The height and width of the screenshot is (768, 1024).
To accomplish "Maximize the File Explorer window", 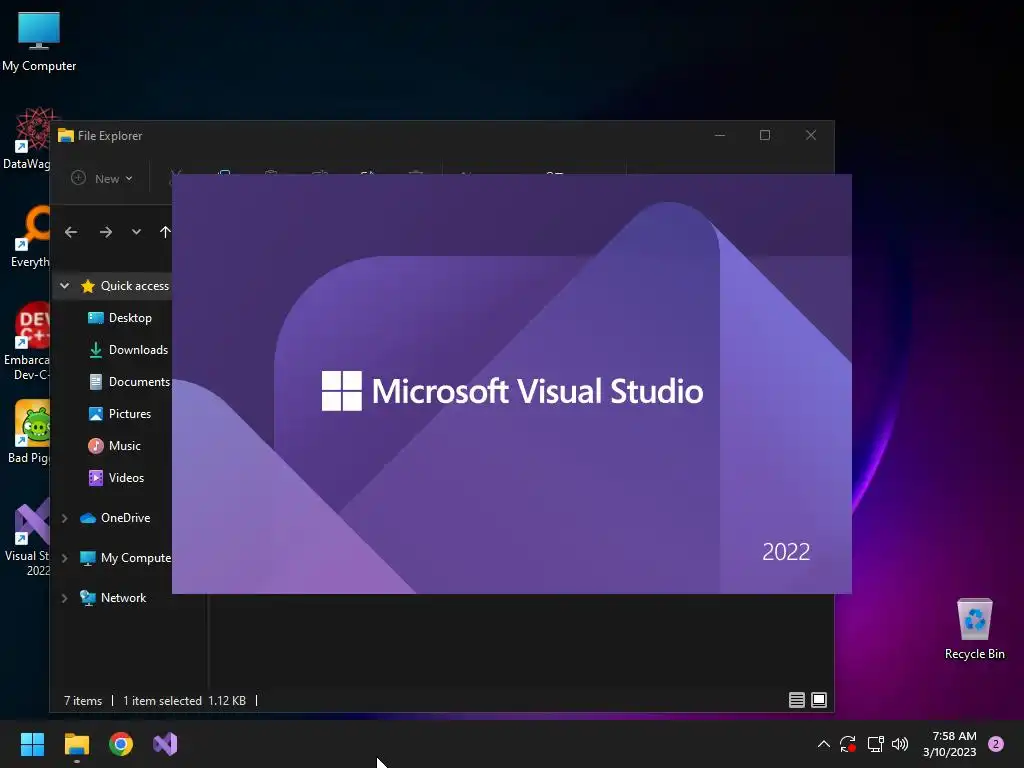I will tap(765, 135).
